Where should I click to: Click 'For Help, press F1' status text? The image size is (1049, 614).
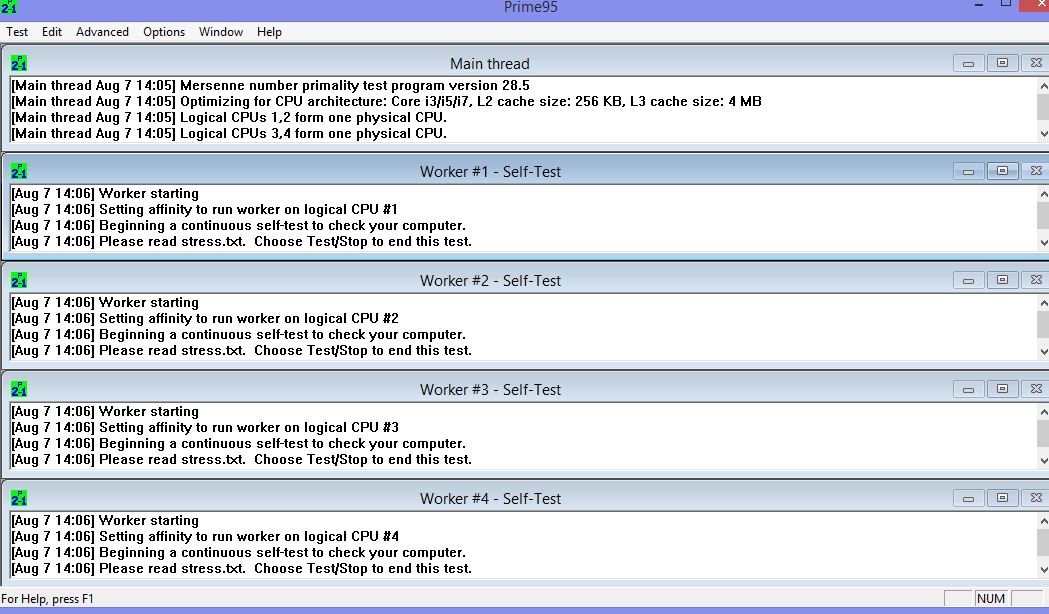47,599
